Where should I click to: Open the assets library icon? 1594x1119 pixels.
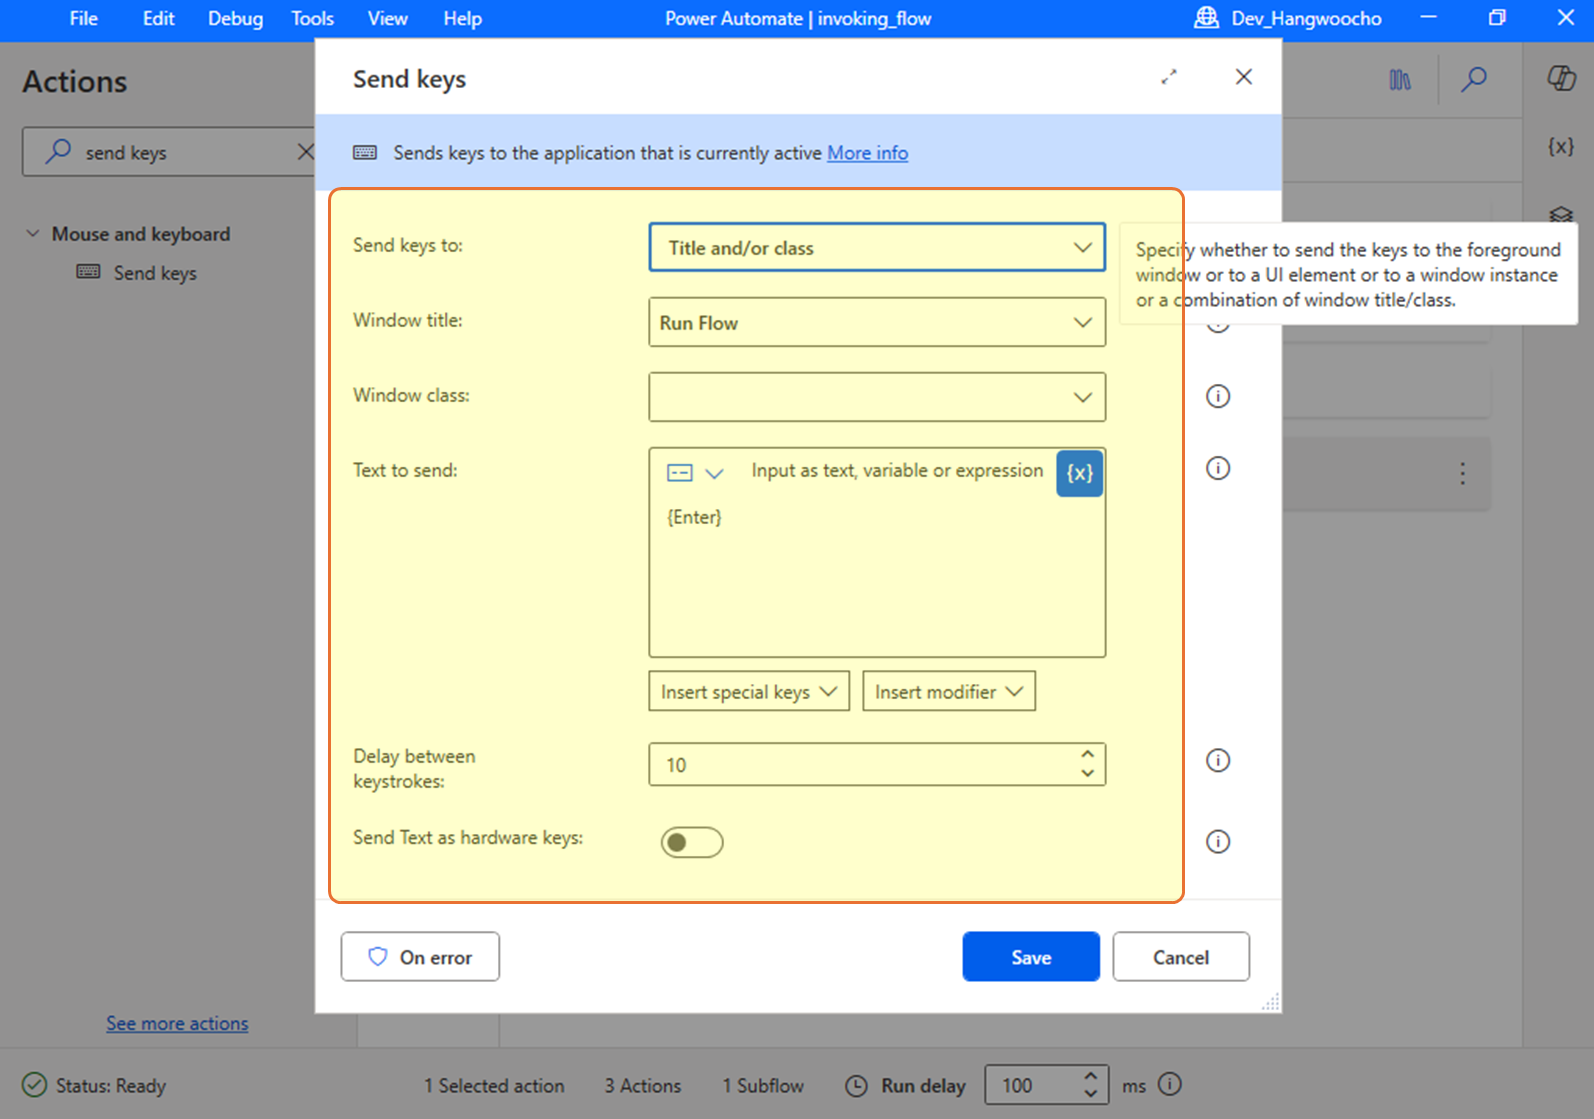[1400, 80]
